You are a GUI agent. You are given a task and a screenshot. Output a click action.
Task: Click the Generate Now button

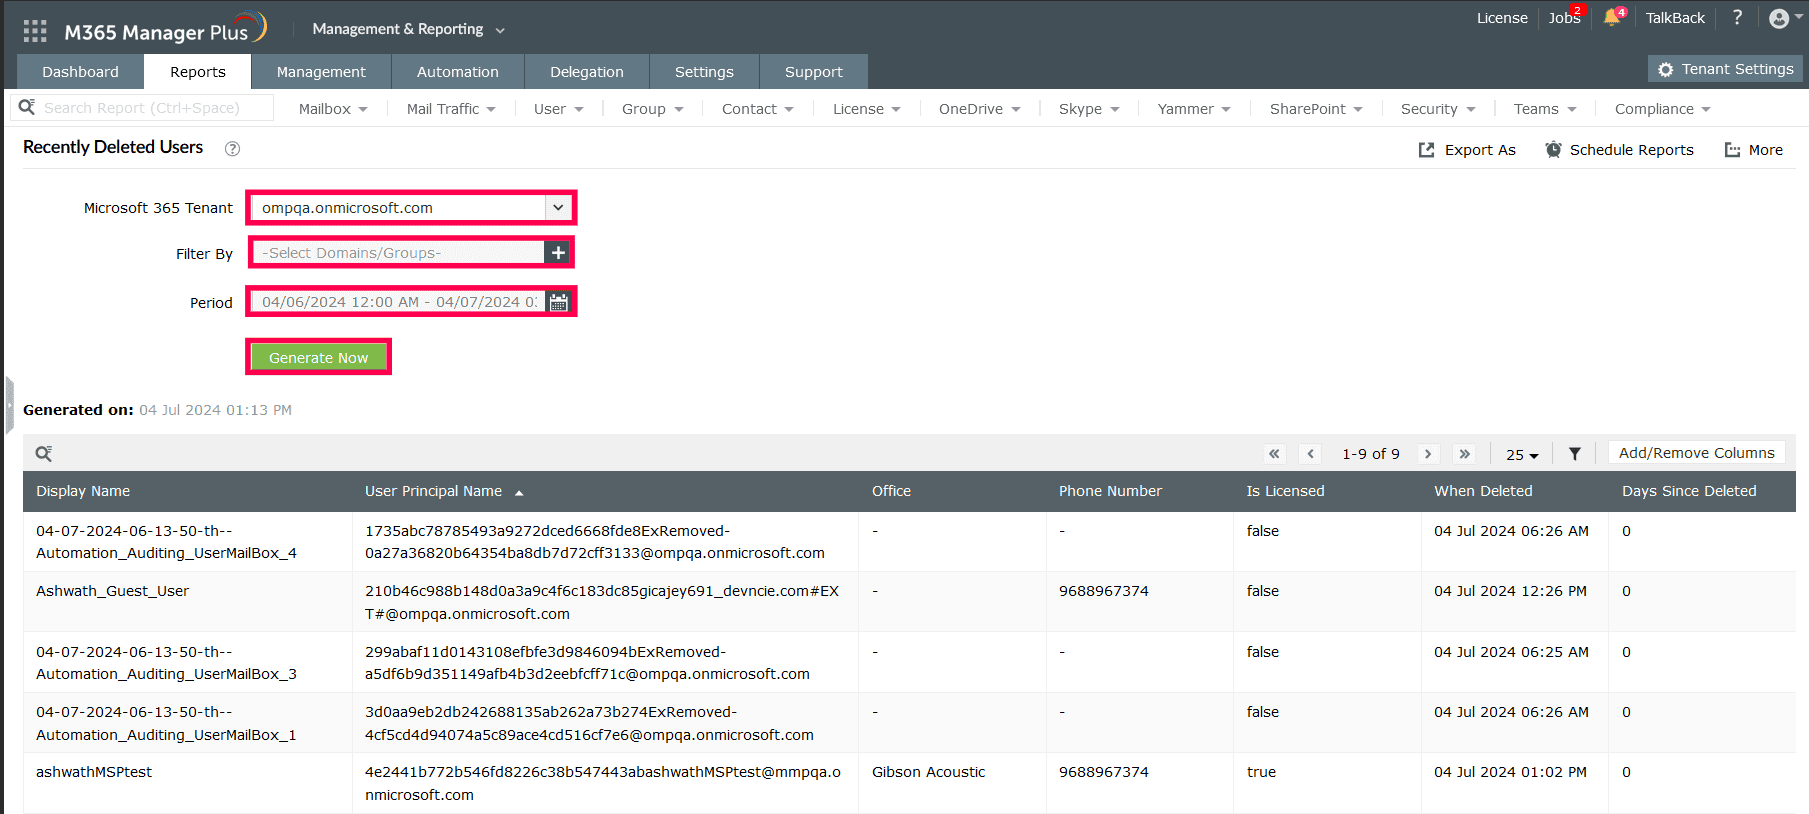click(x=318, y=358)
